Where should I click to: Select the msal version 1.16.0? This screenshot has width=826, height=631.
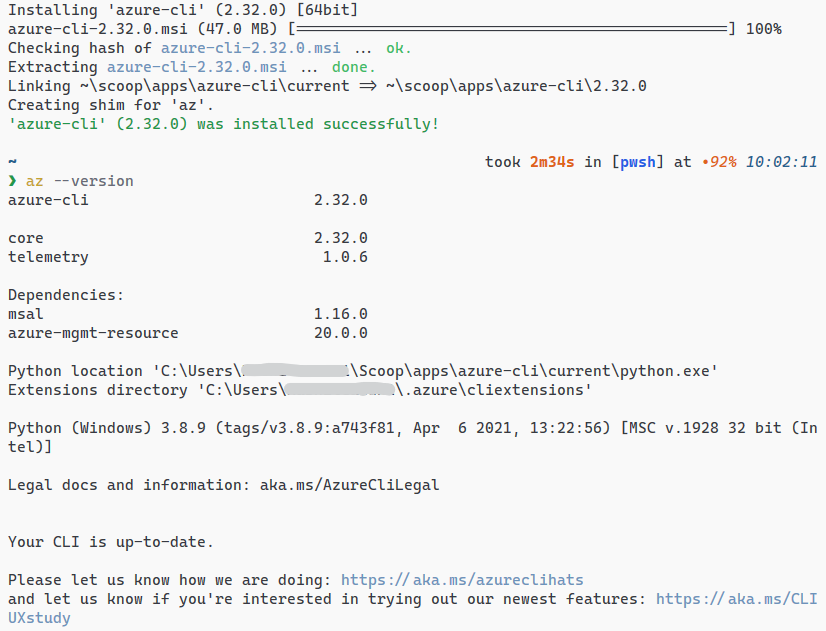tap(340, 314)
